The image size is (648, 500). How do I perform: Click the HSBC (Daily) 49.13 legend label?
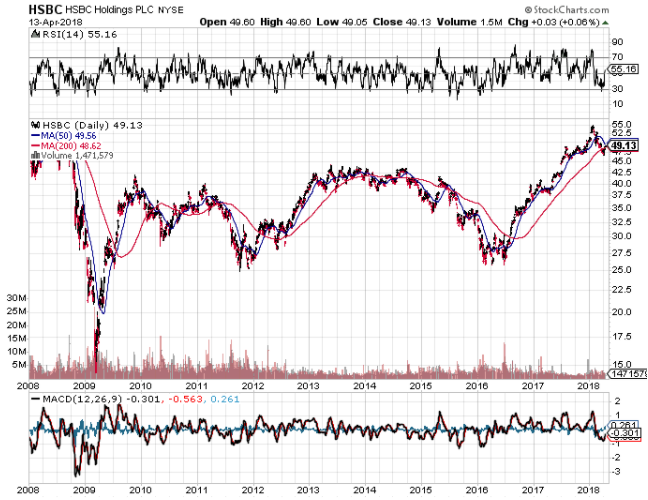[x=93, y=125]
